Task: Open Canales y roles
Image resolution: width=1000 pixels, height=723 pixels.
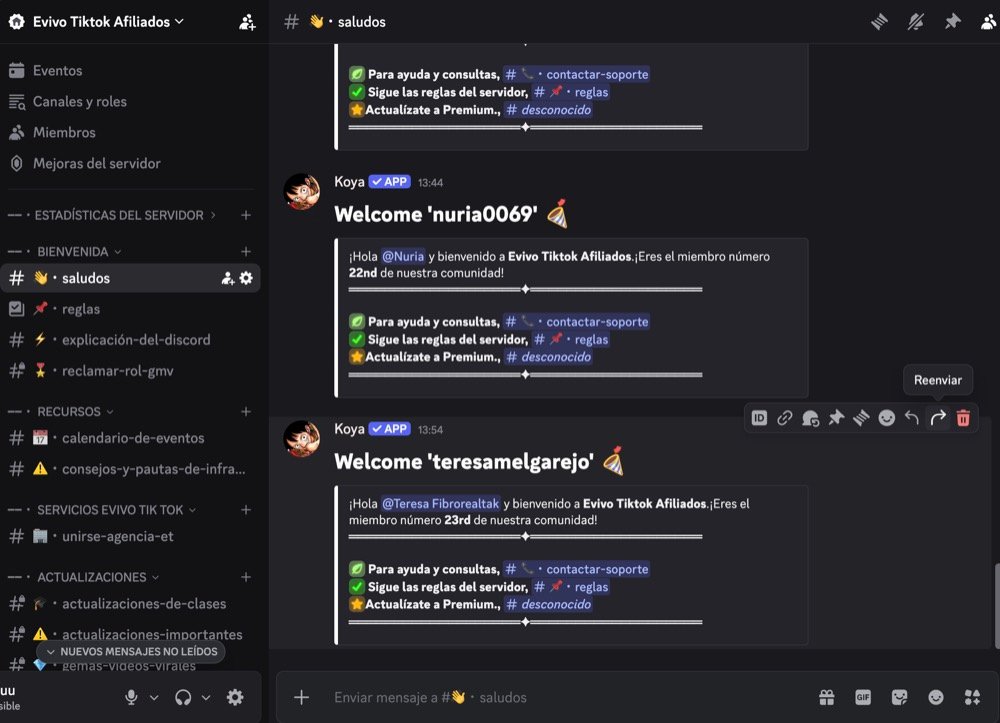Action: (x=80, y=101)
